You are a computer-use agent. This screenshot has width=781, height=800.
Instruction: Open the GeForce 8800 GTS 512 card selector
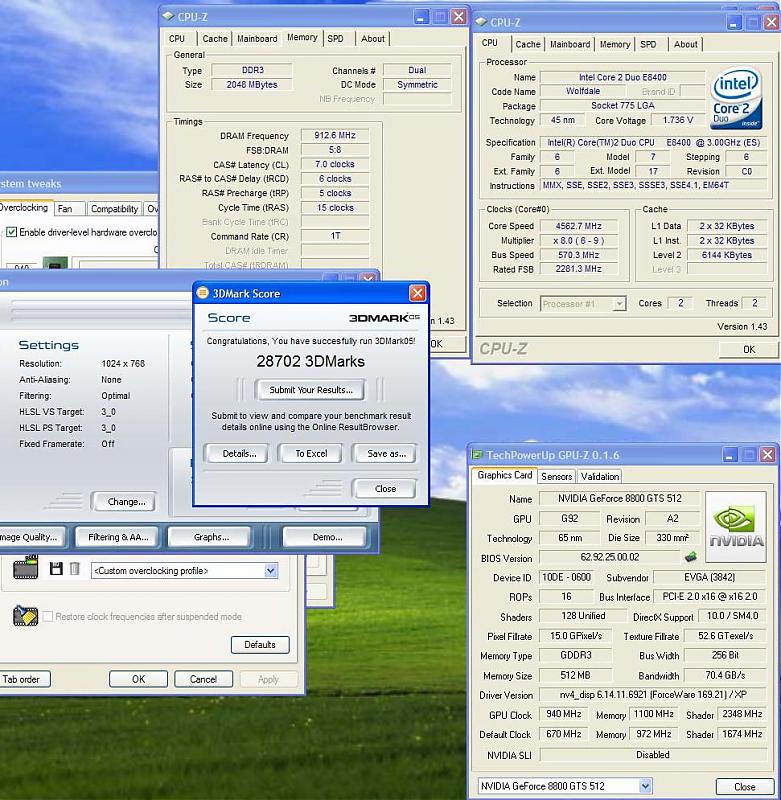[645, 786]
